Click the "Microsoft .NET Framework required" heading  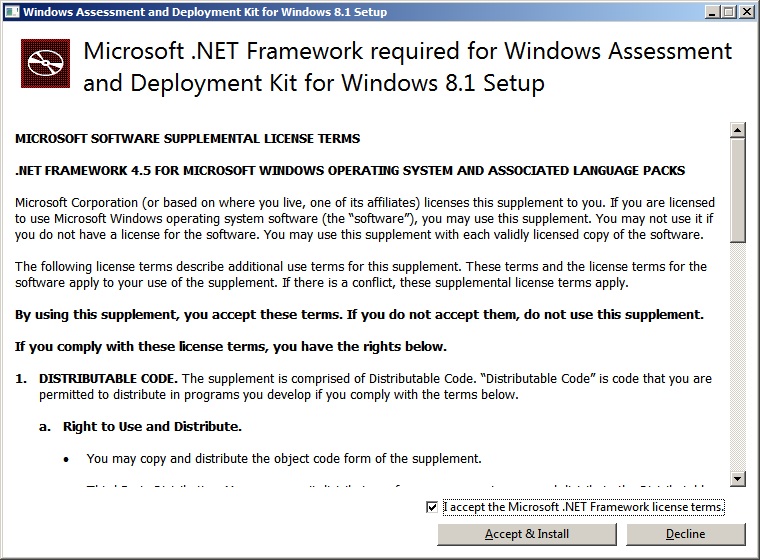(x=408, y=66)
